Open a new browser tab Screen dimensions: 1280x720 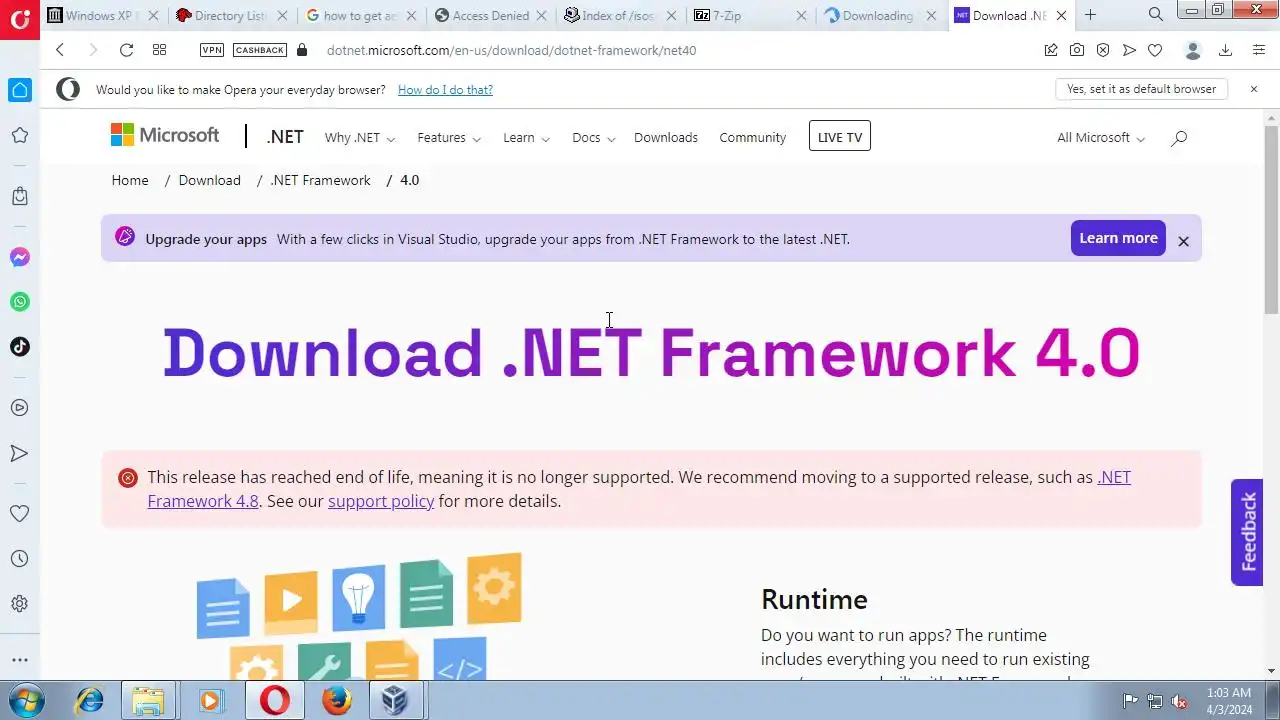1090,15
